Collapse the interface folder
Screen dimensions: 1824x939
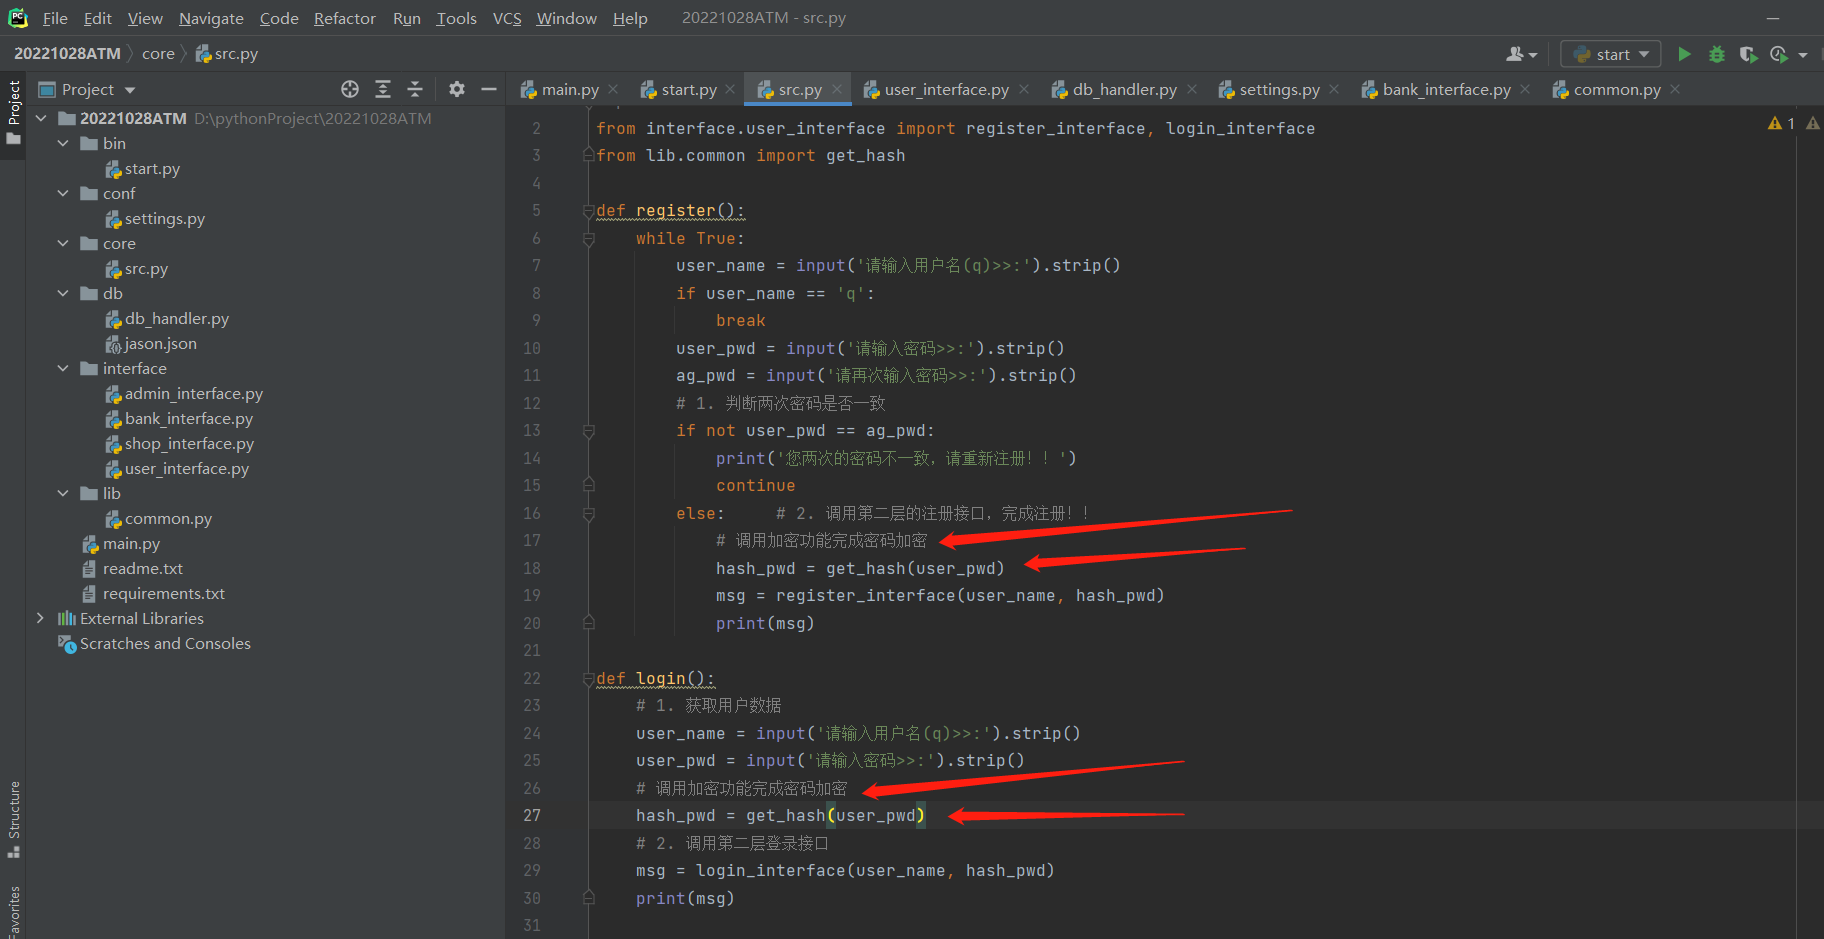(x=63, y=368)
